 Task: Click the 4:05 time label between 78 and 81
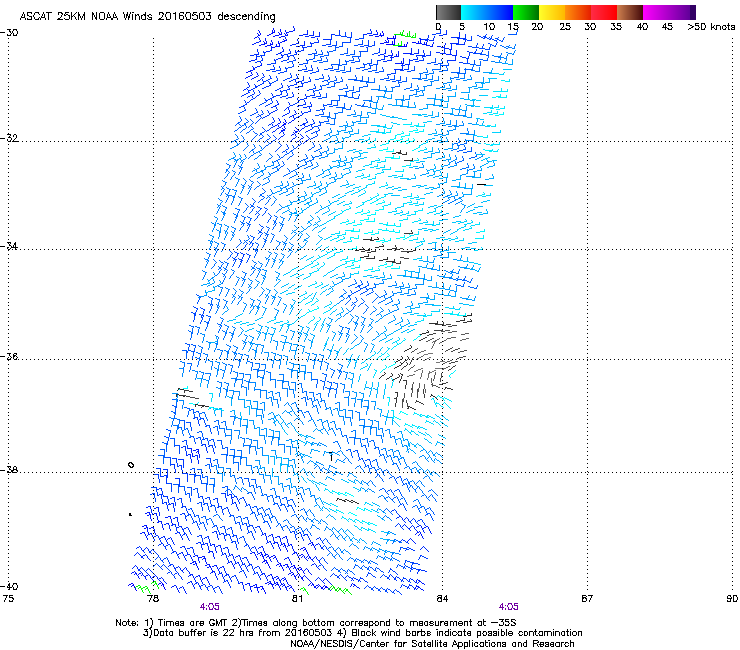pos(210,607)
